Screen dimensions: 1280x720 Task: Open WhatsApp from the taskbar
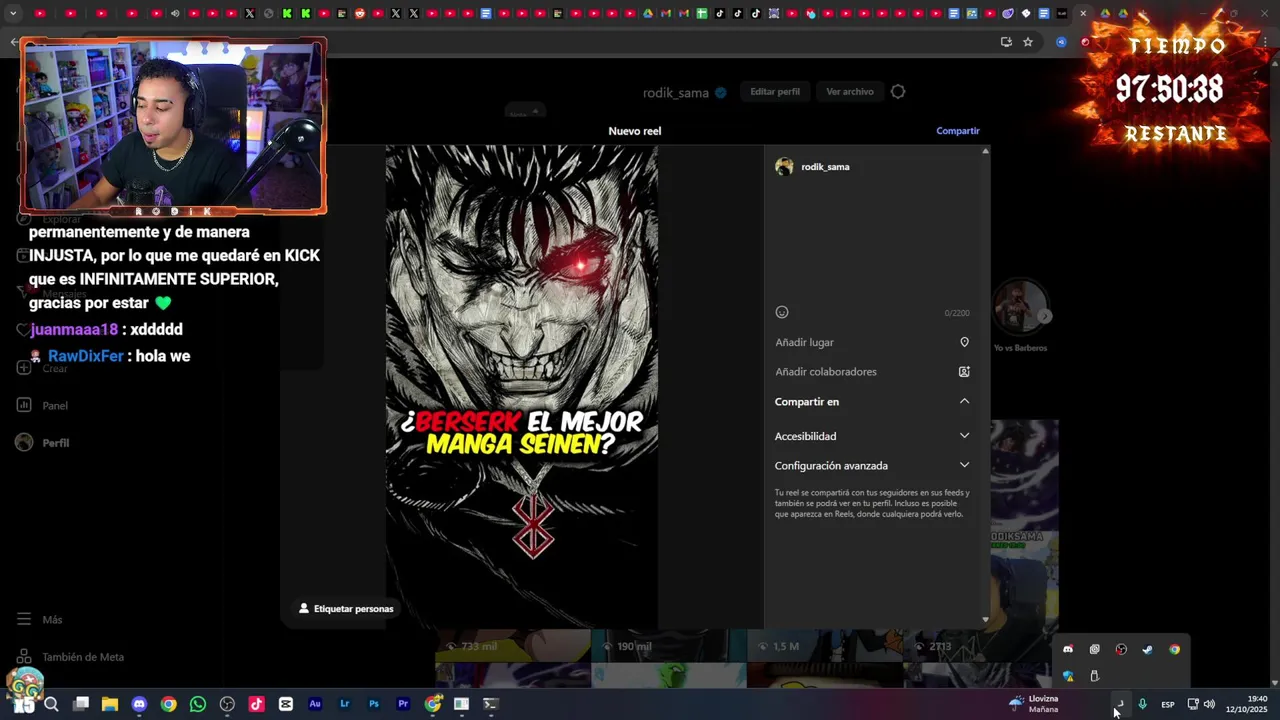coord(198,704)
